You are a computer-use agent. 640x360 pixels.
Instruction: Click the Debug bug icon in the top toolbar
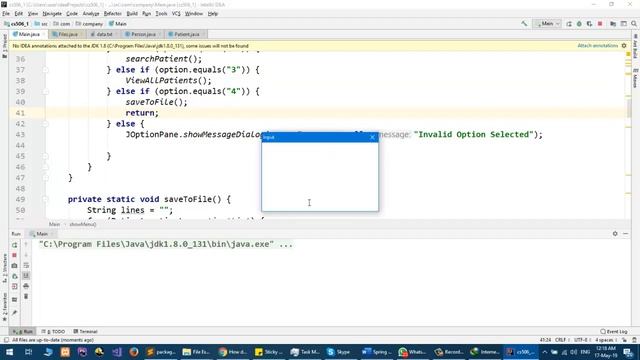[579, 24]
